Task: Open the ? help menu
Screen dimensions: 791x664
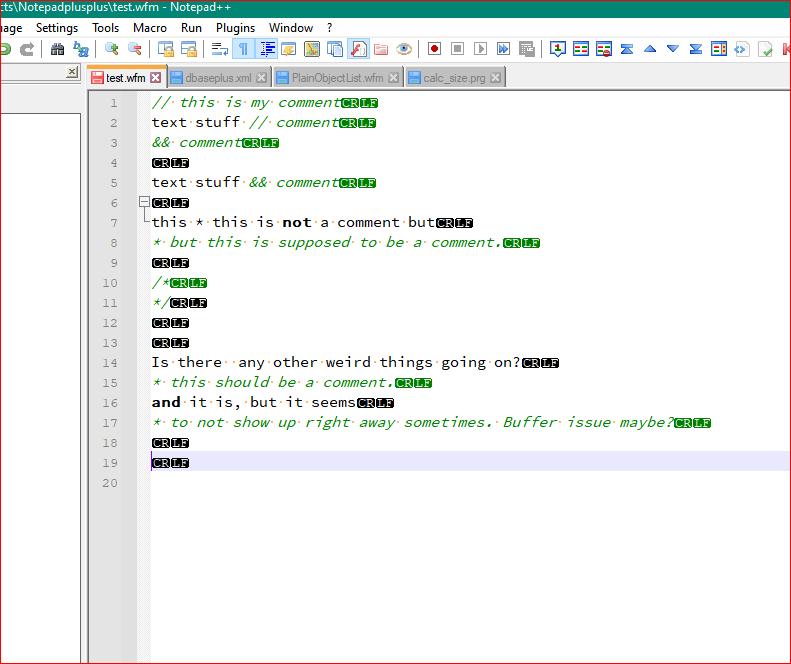Action: (329, 28)
